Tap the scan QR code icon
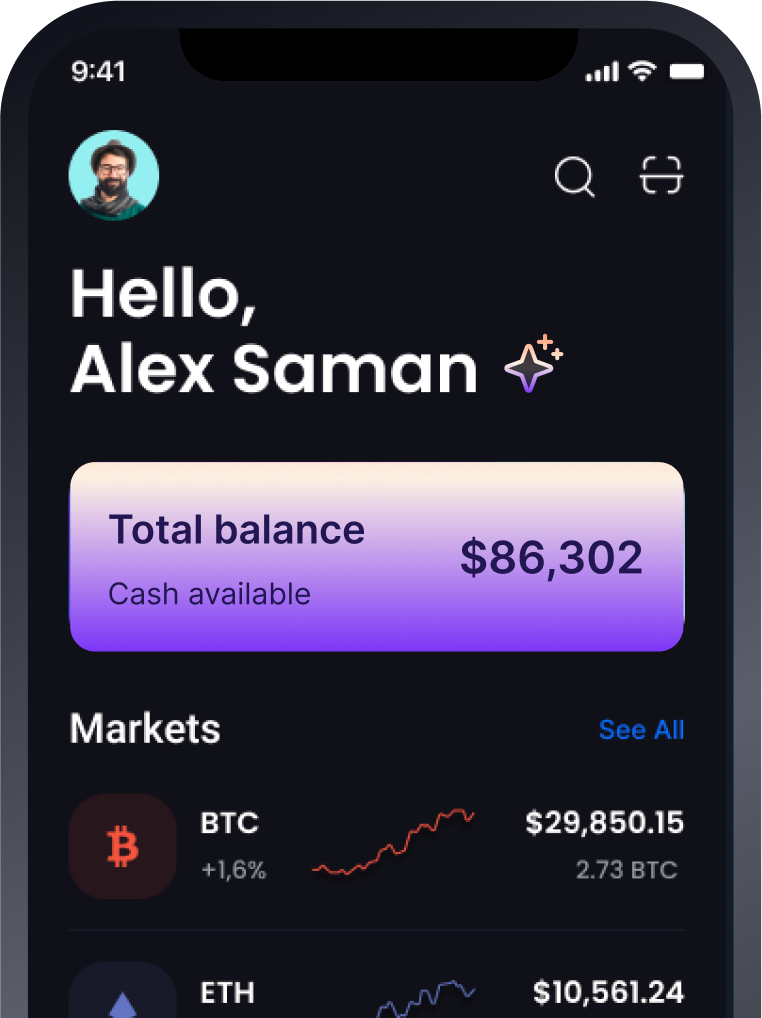This screenshot has width=762, height=1018. click(x=662, y=176)
